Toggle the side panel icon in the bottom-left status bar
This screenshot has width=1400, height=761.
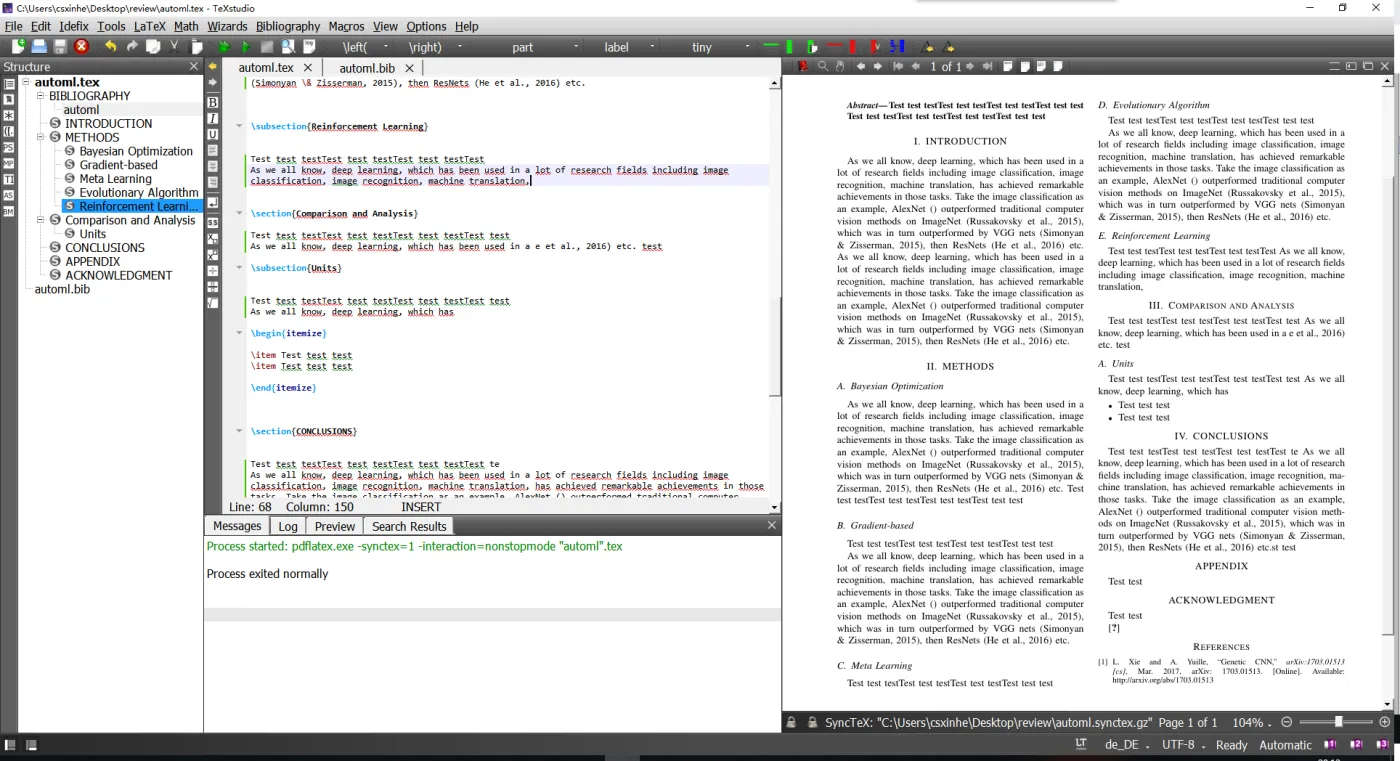point(10,745)
